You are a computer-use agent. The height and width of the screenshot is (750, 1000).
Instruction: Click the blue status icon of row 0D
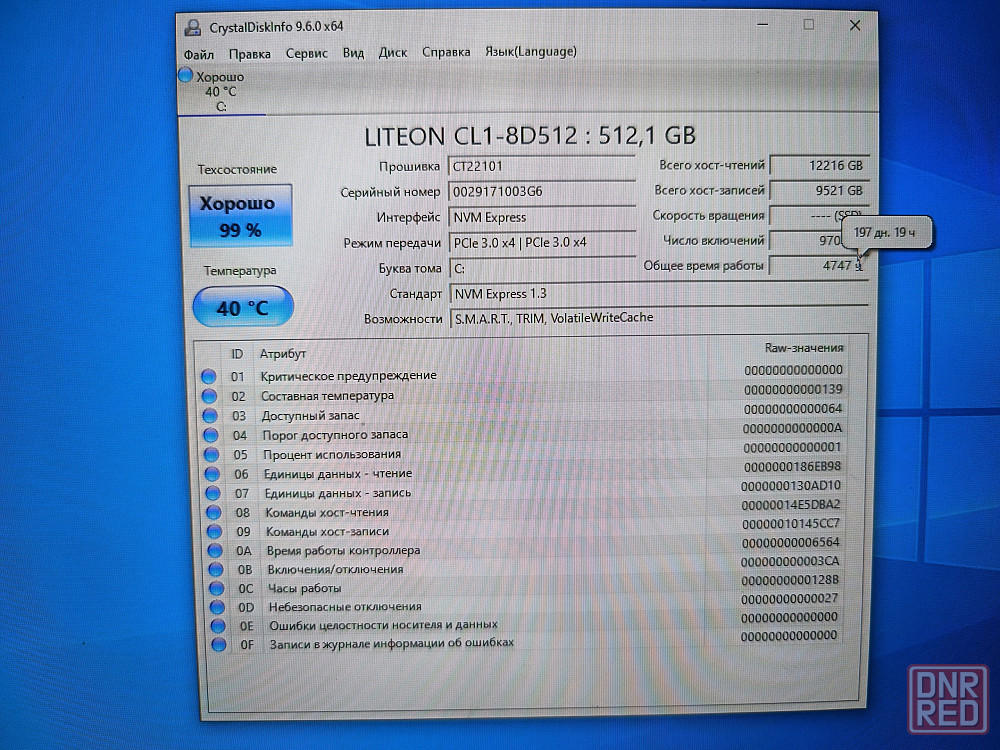(217, 607)
